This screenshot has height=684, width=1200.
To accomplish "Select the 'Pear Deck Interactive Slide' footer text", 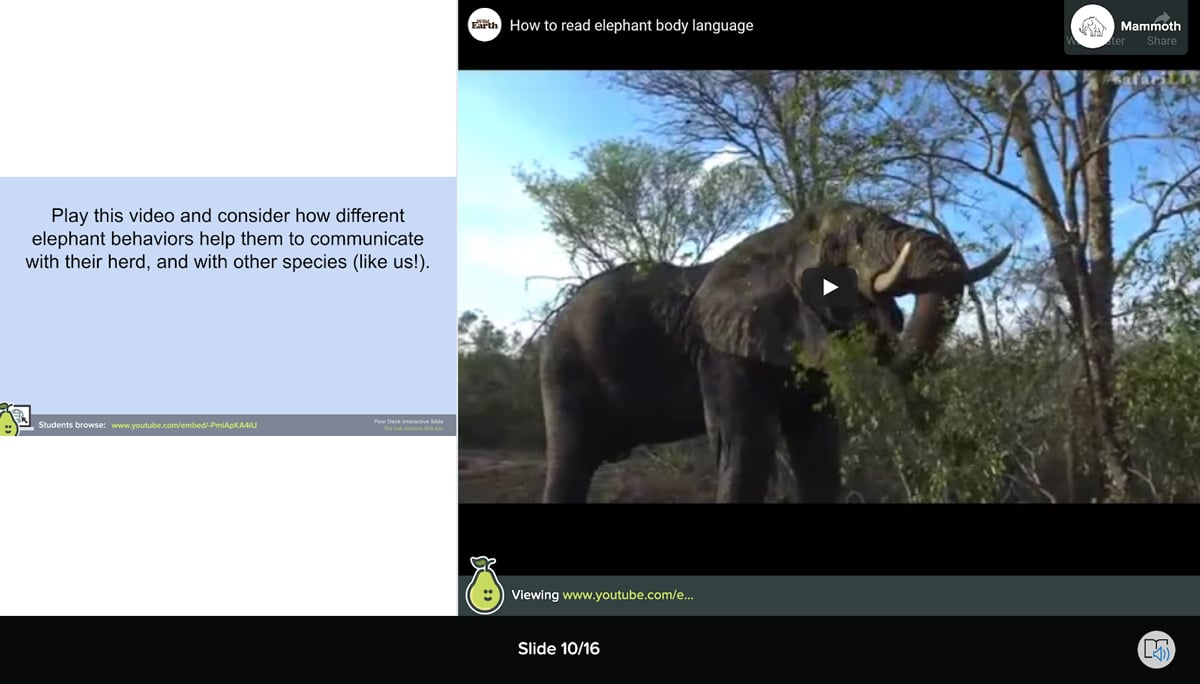I will click(x=408, y=422).
